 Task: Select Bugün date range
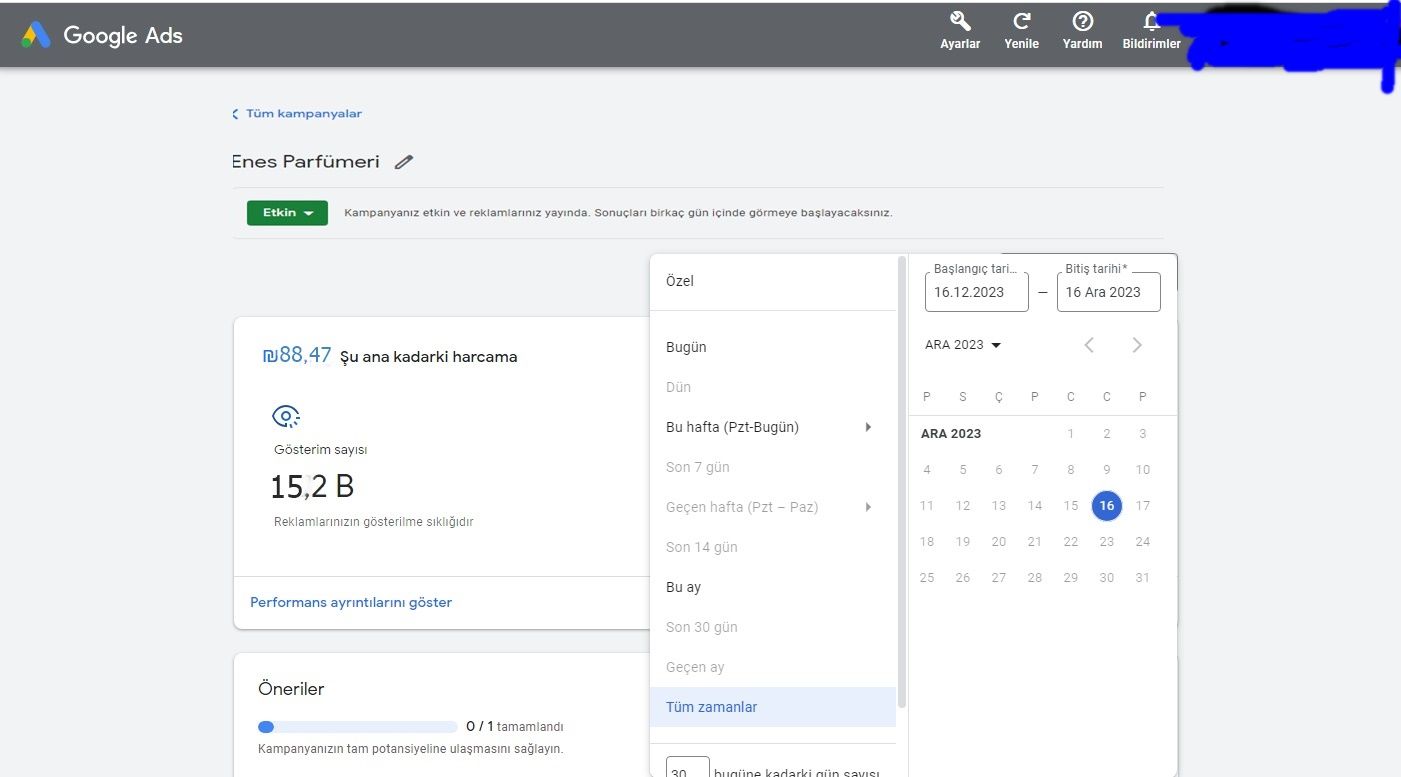773,347
